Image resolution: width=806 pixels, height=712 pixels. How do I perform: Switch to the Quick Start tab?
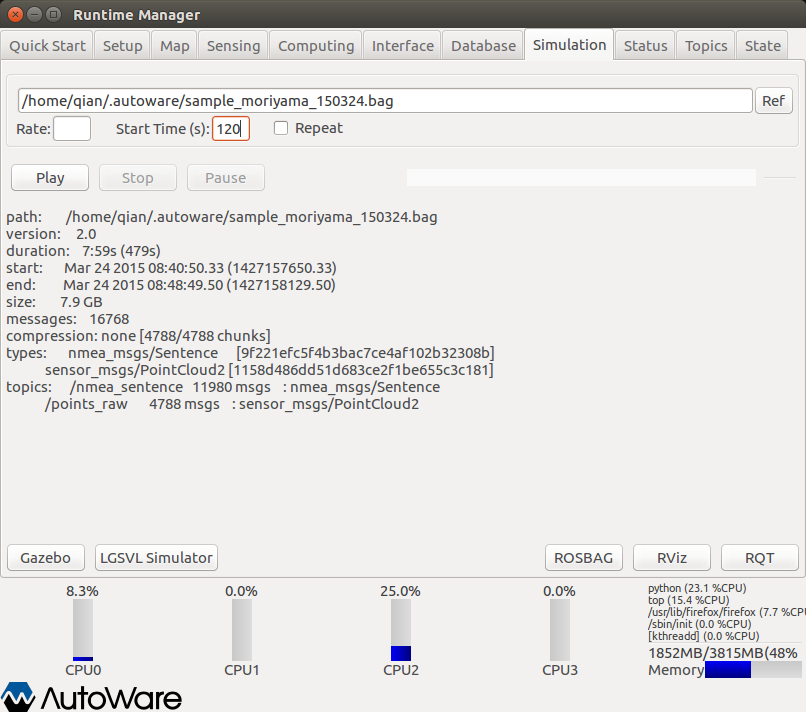pos(47,46)
